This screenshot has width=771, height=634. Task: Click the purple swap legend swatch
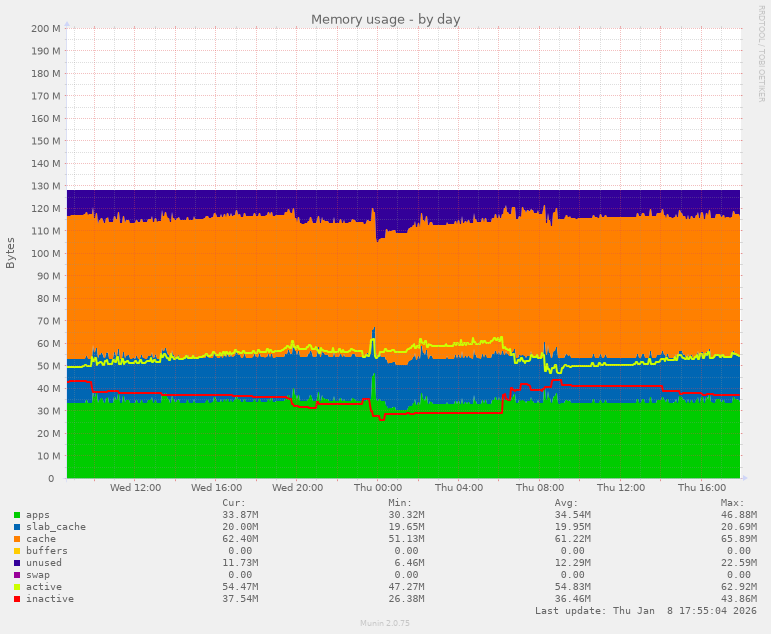click(x=17, y=575)
